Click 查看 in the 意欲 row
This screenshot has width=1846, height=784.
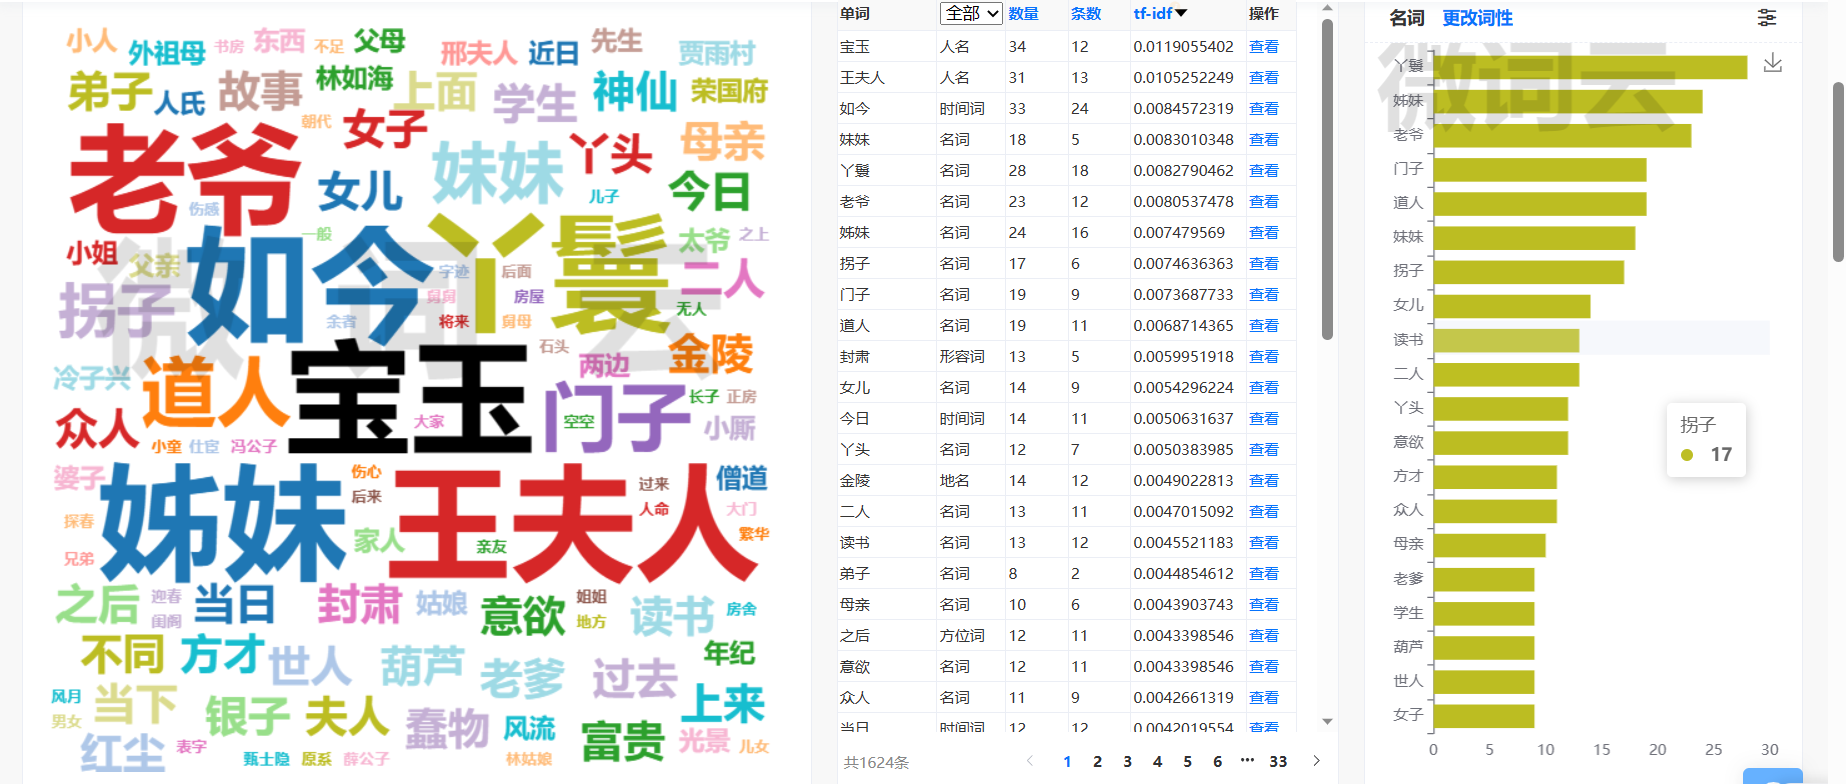coord(1264,666)
